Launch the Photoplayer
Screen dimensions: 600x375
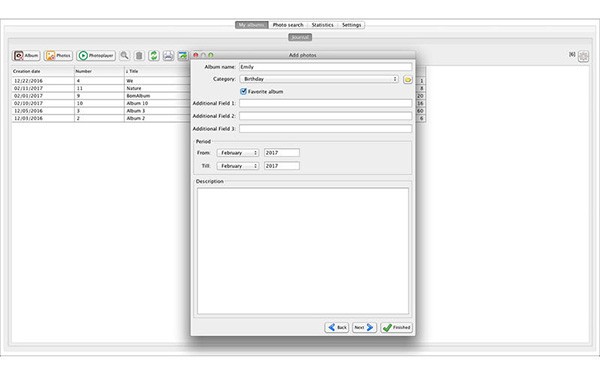(x=96, y=55)
